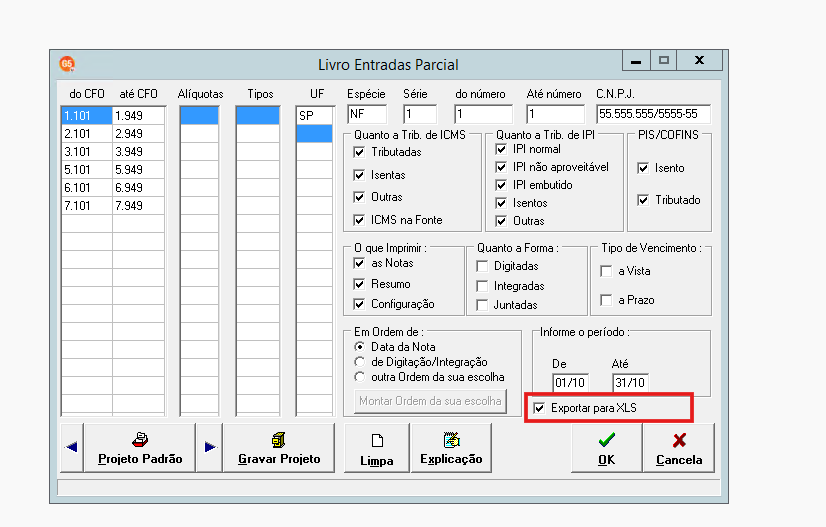Click the C.N.P.J. input field
This screenshot has height=527, width=826.
point(653,114)
